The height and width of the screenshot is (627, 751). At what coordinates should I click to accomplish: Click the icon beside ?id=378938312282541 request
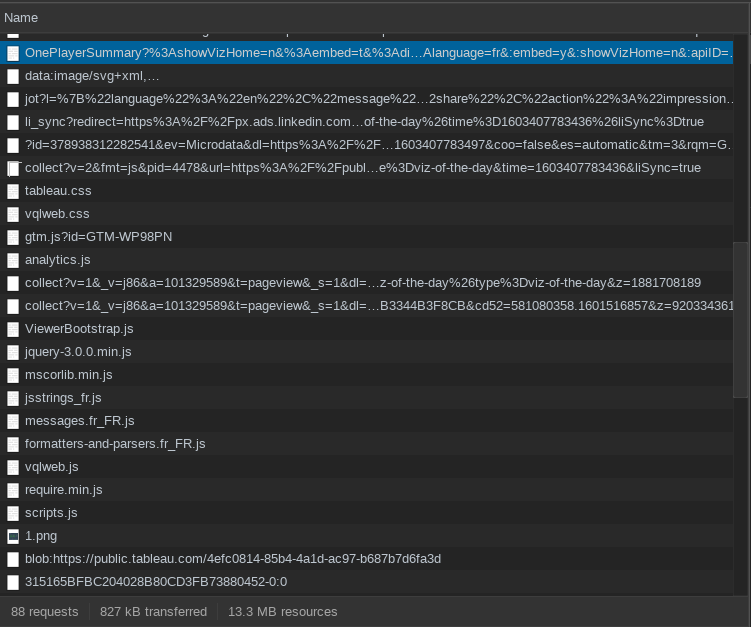coord(13,145)
